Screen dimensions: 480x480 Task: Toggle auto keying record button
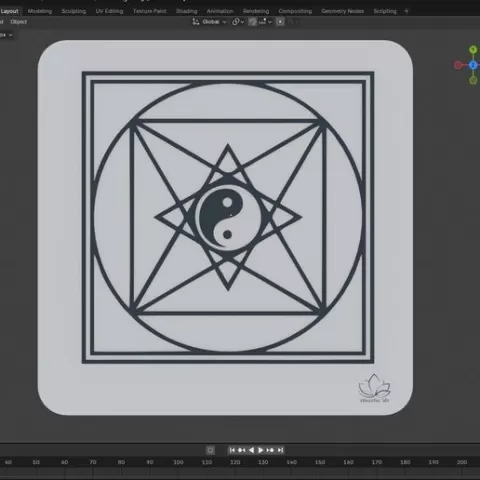click(210, 450)
